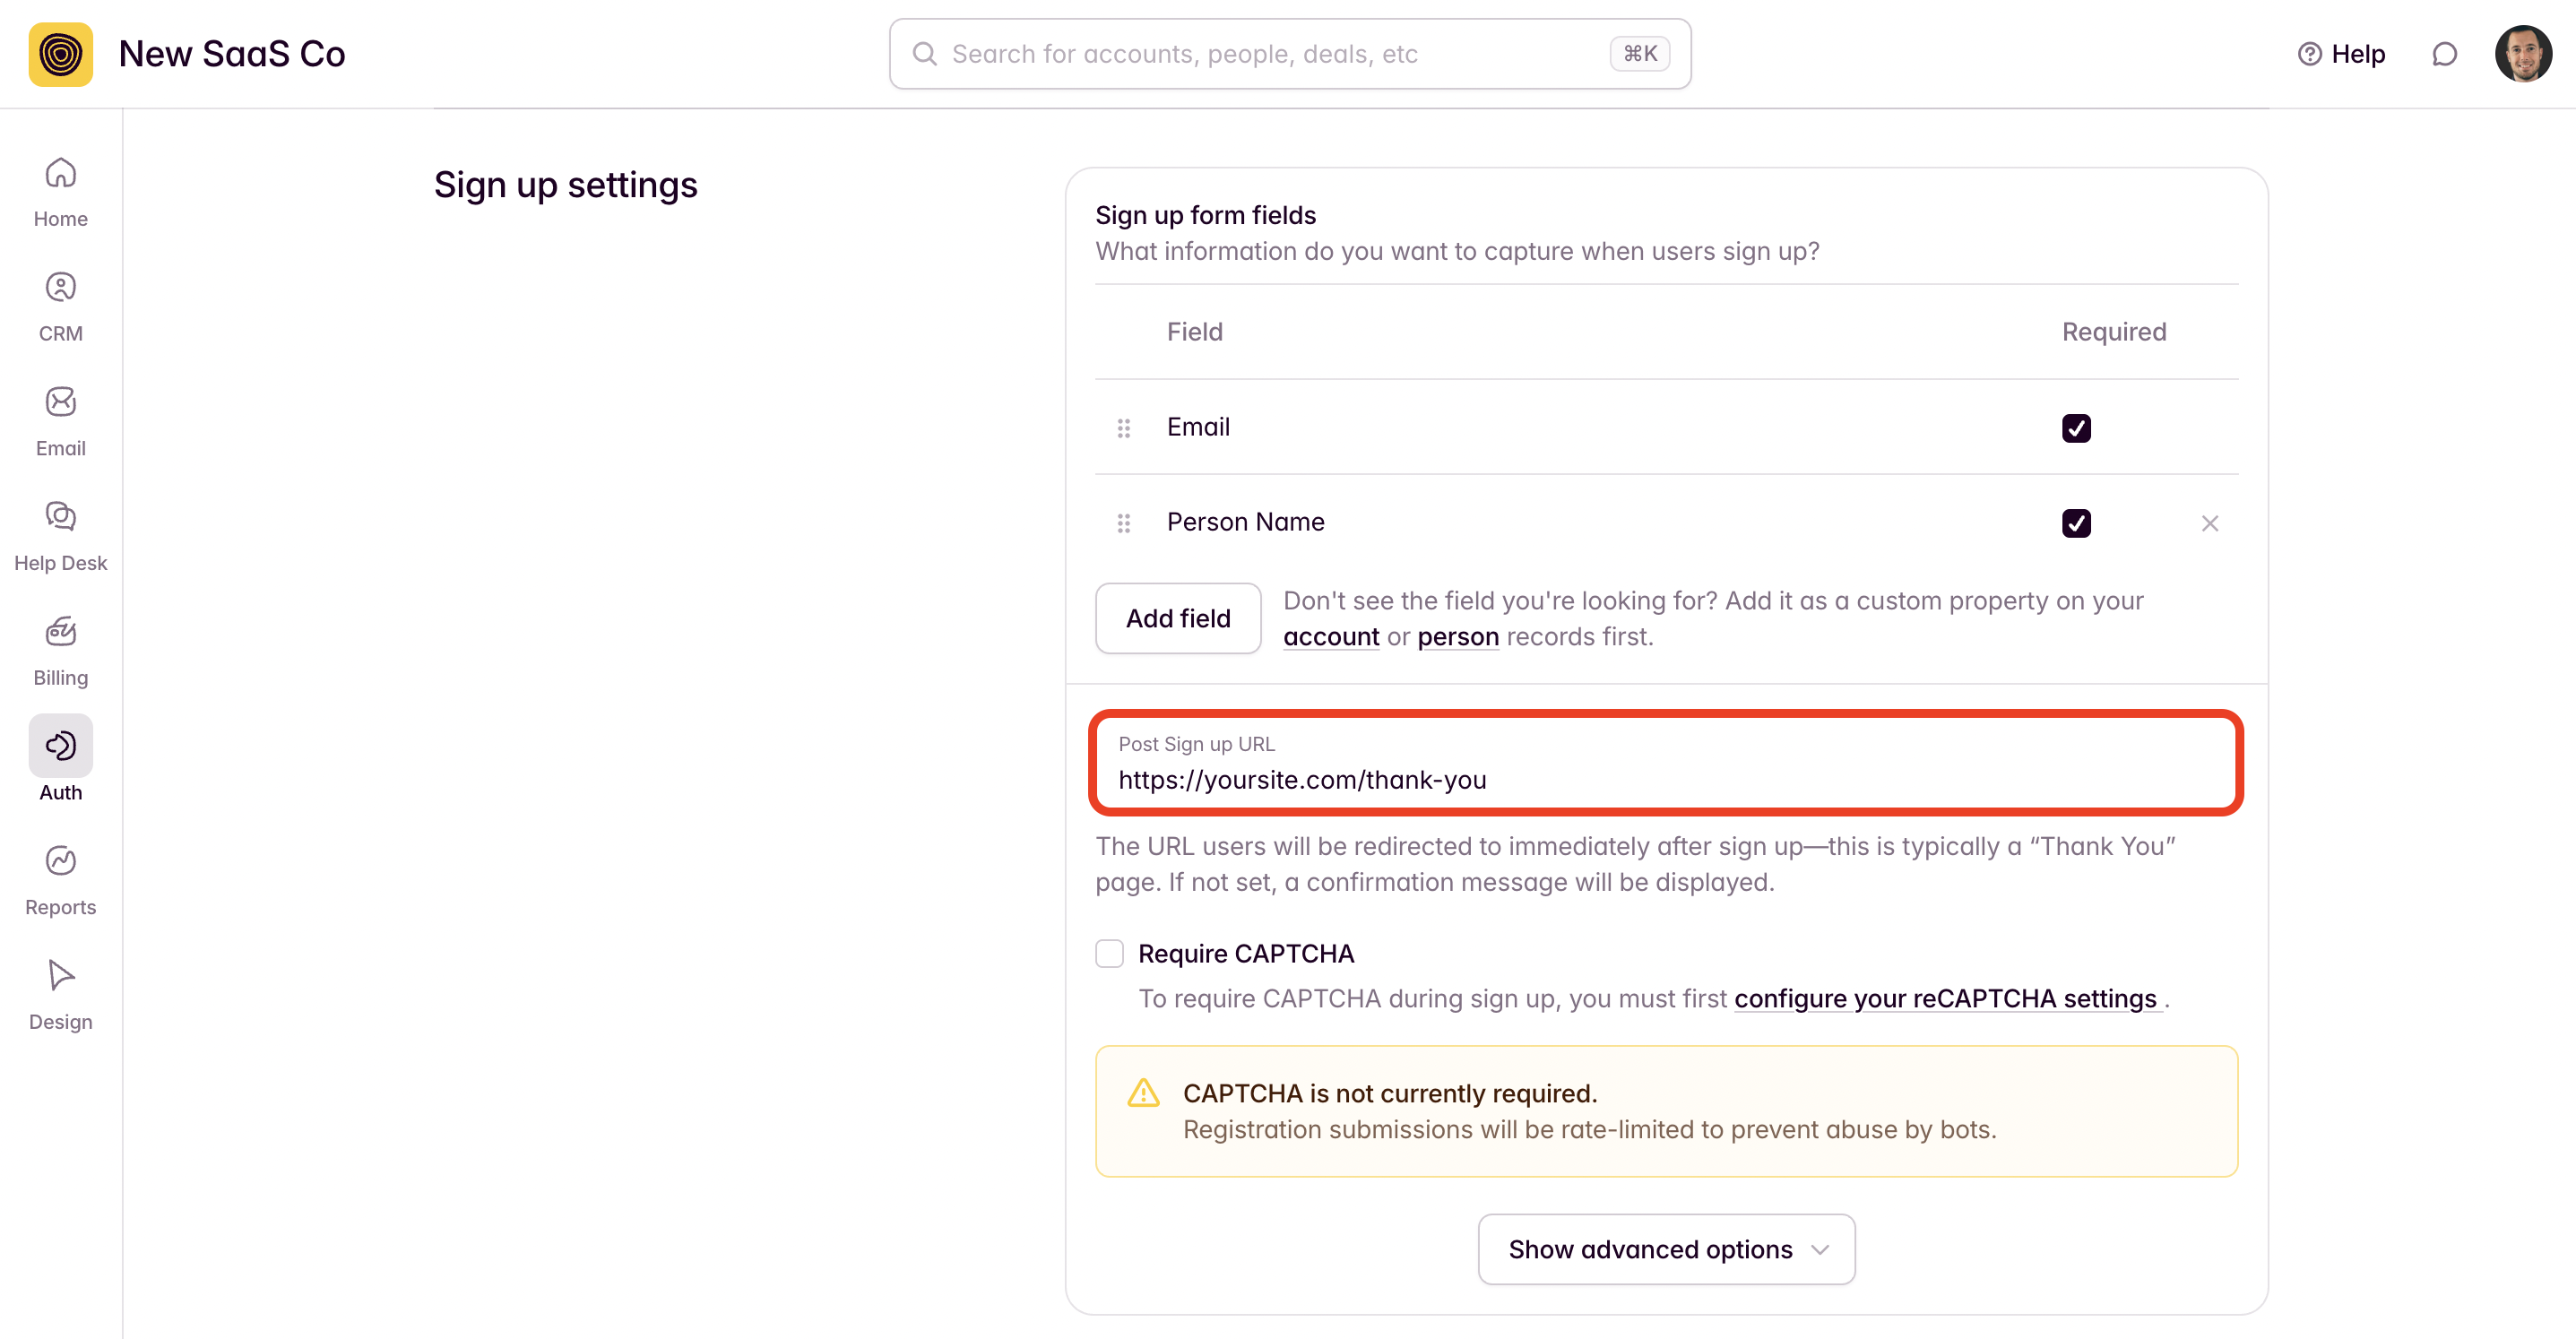Uncheck Required for Email field
2576x1339 pixels.
pos(2076,428)
